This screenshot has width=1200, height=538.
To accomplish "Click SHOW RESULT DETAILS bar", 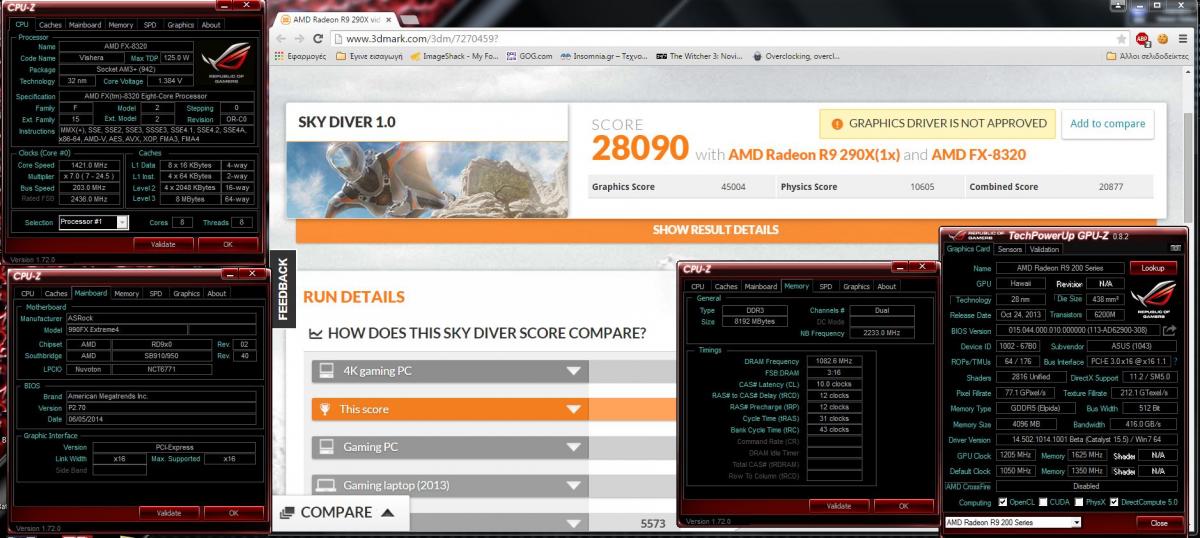I will (x=715, y=229).
